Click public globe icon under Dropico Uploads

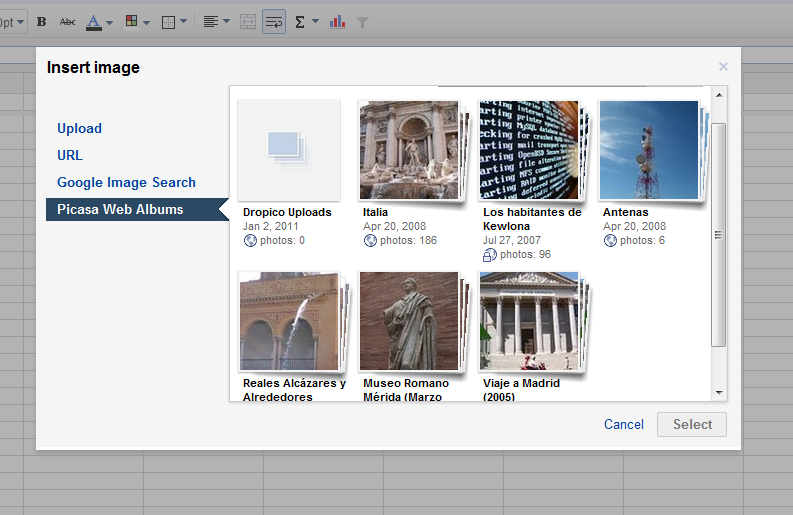click(250, 241)
